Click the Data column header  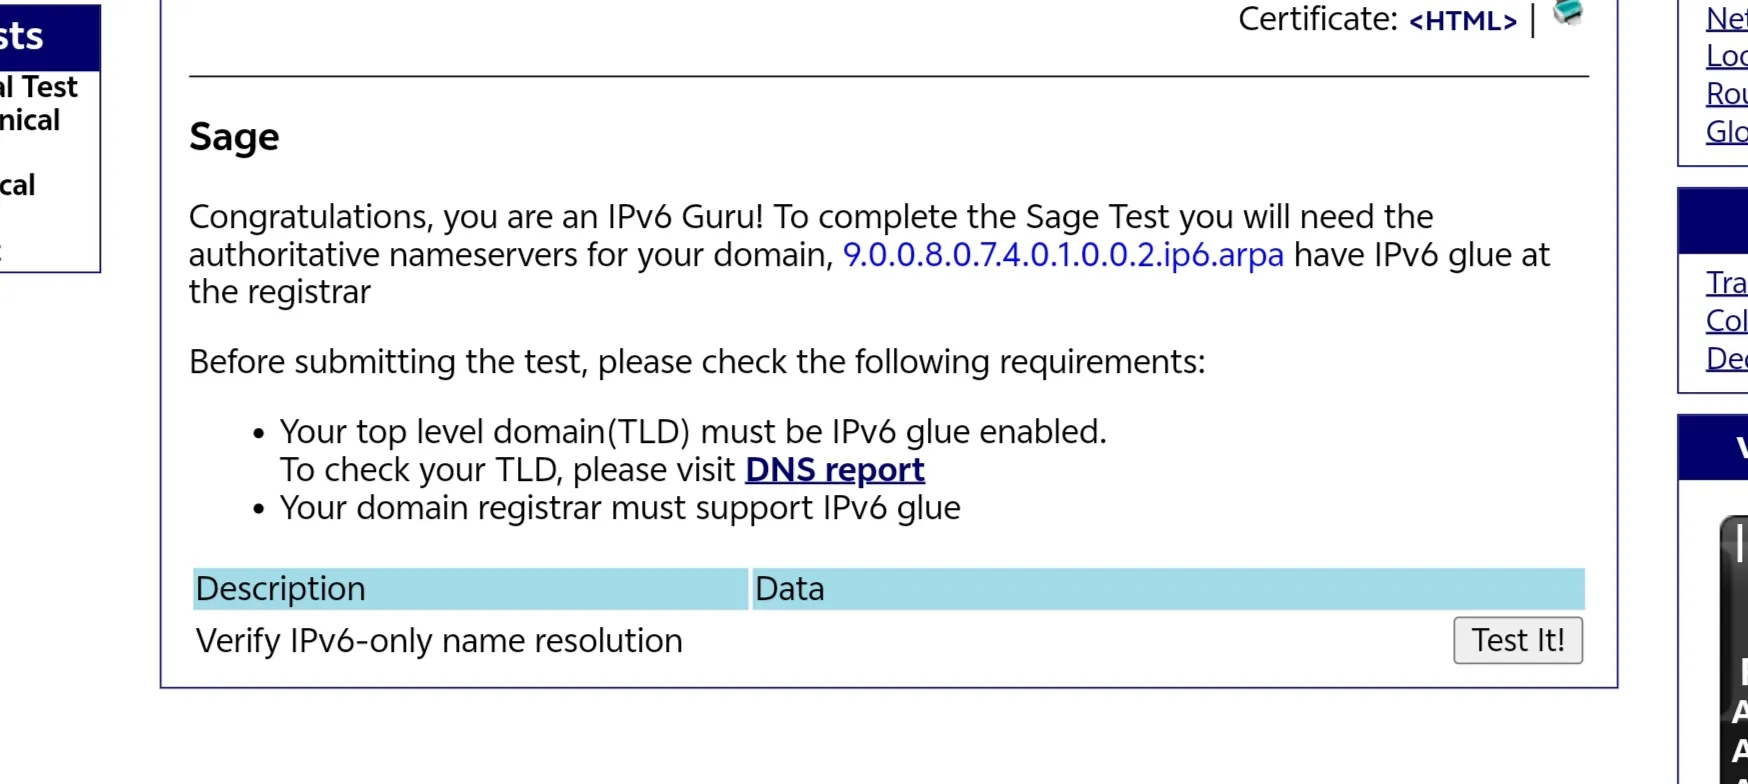pyautogui.click(x=1168, y=589)
